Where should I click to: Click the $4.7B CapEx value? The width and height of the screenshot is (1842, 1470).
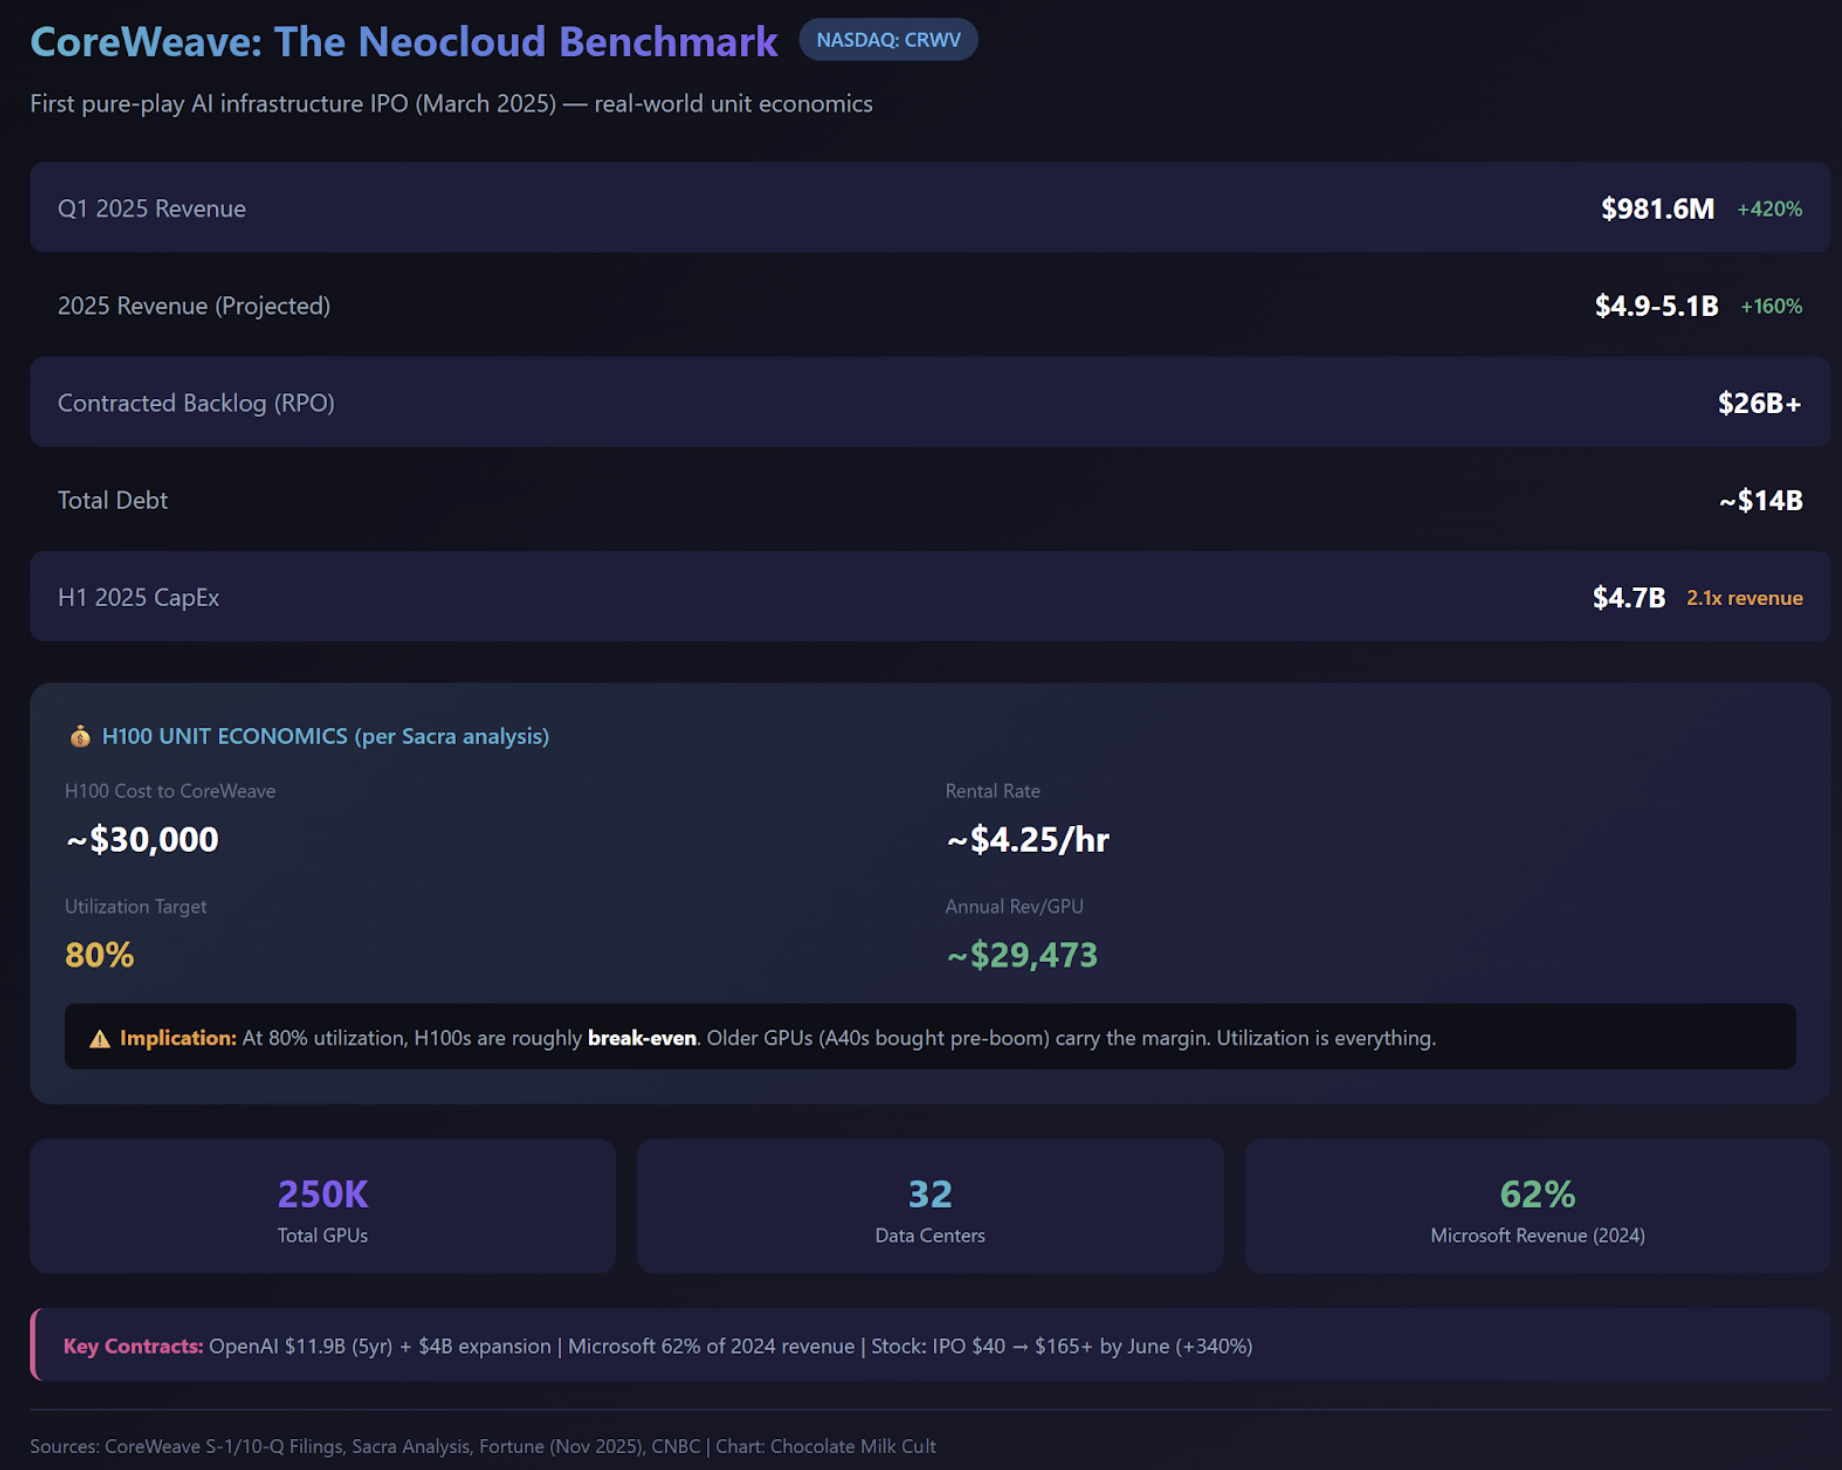click(x=1629, y=597)
